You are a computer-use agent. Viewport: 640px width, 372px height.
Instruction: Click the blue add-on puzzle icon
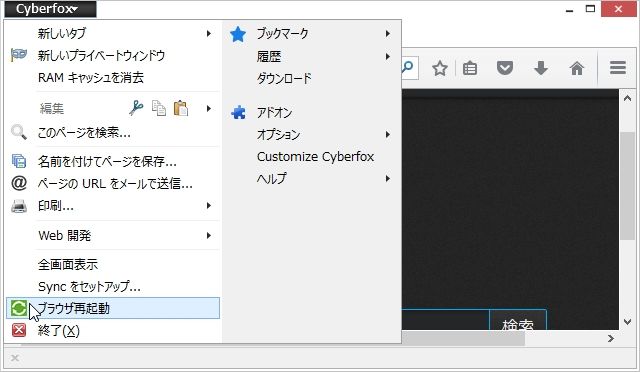(238, 112)
